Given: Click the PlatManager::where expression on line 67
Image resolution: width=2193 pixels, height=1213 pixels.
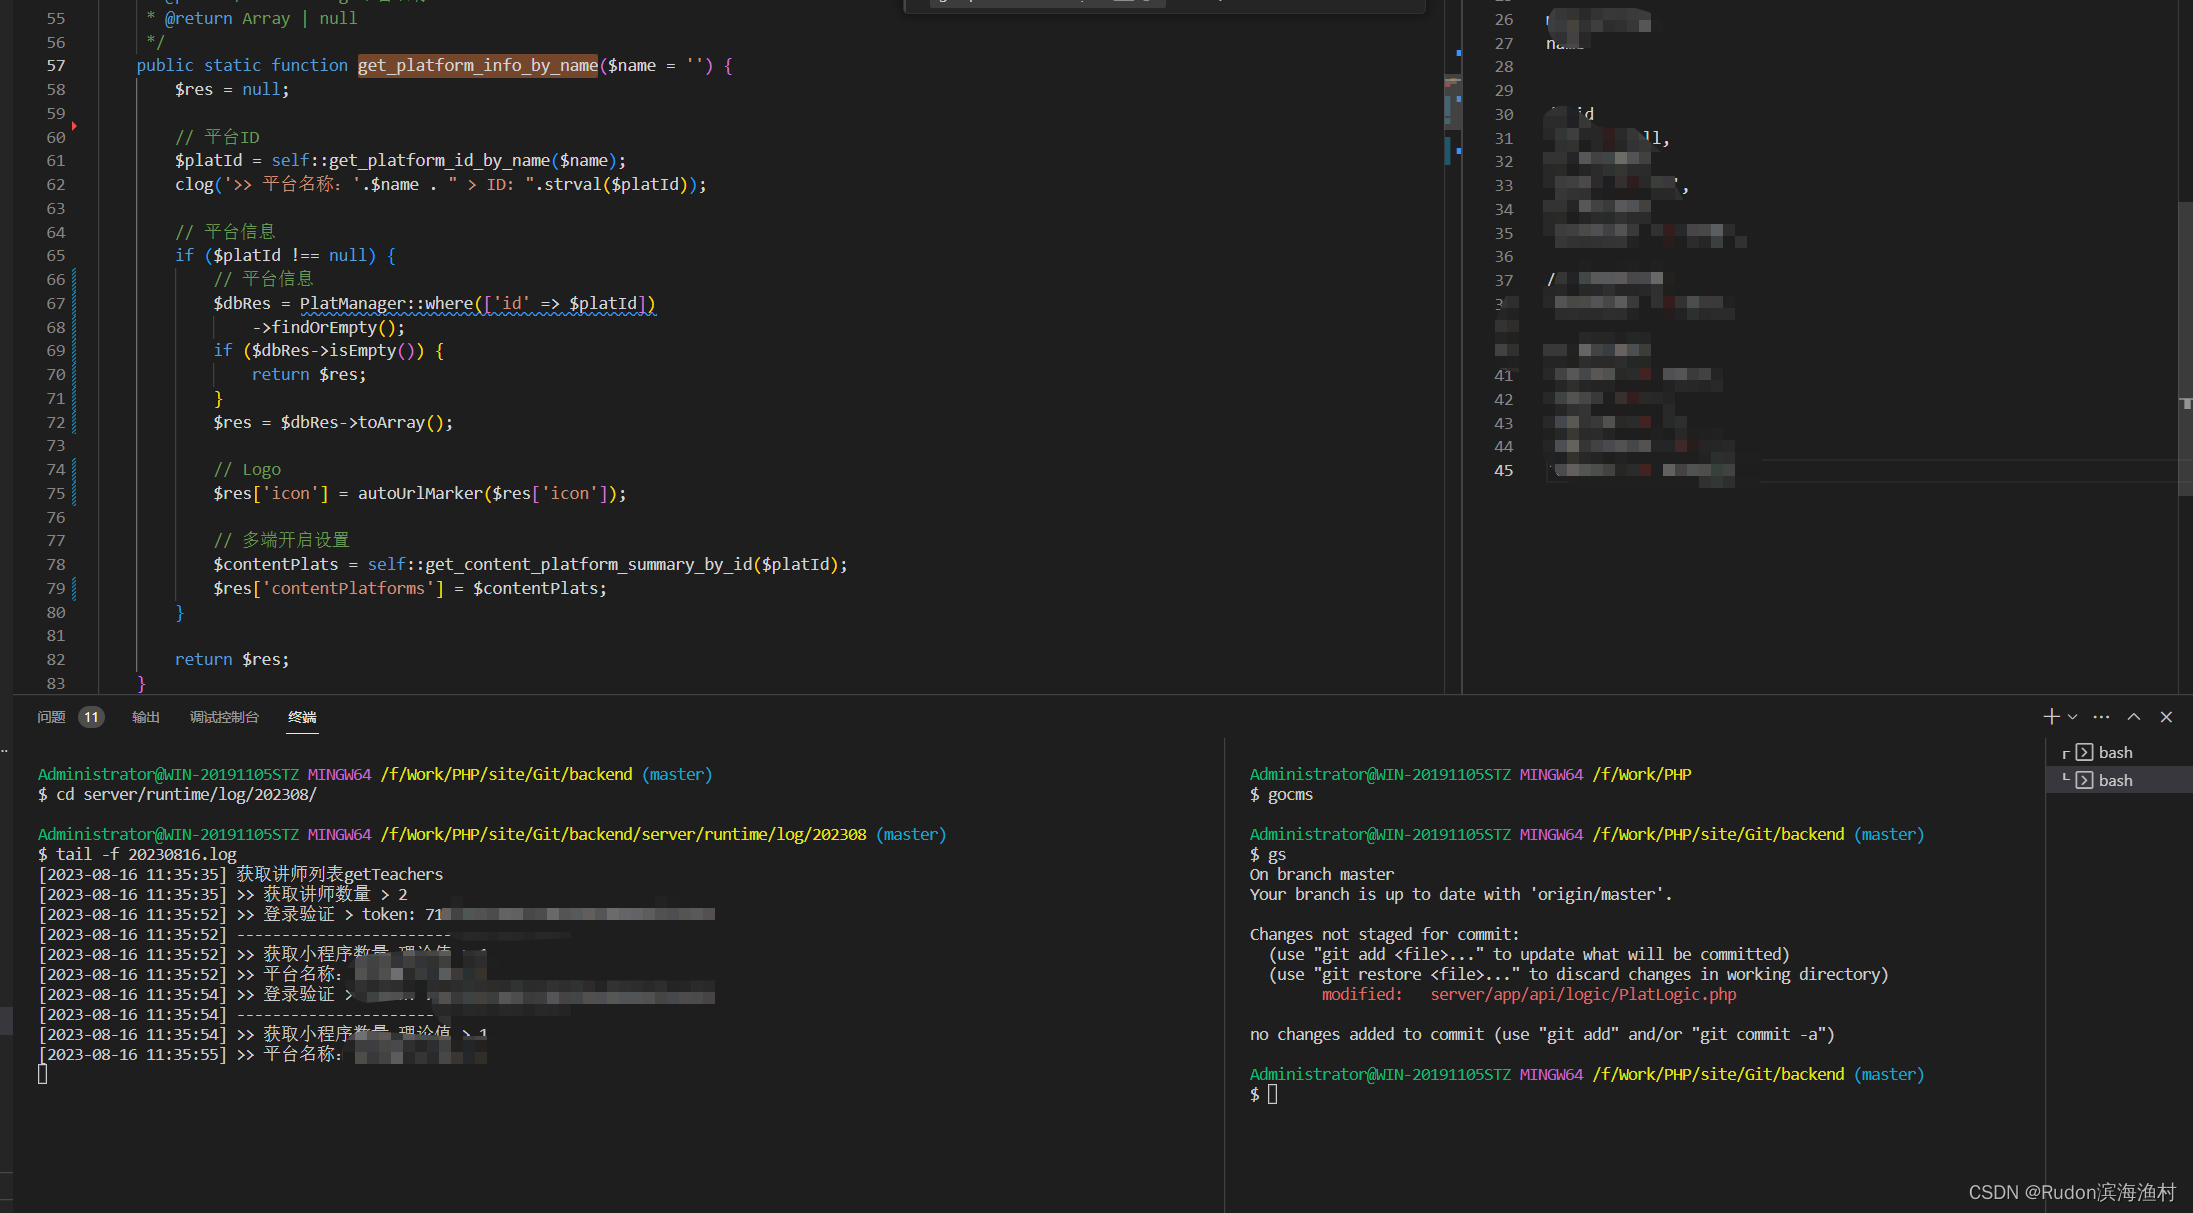Looking at the screenshot, I should (477, 303).
